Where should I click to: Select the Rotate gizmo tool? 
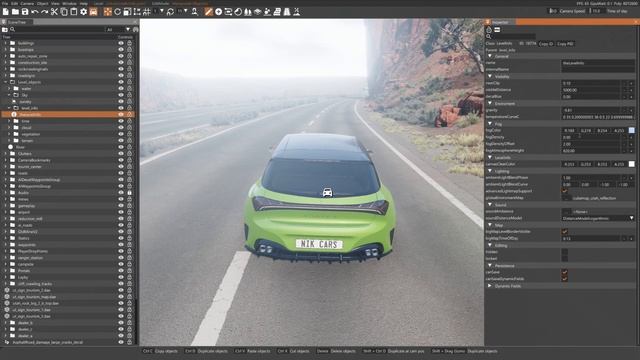[x=118, y=12]
